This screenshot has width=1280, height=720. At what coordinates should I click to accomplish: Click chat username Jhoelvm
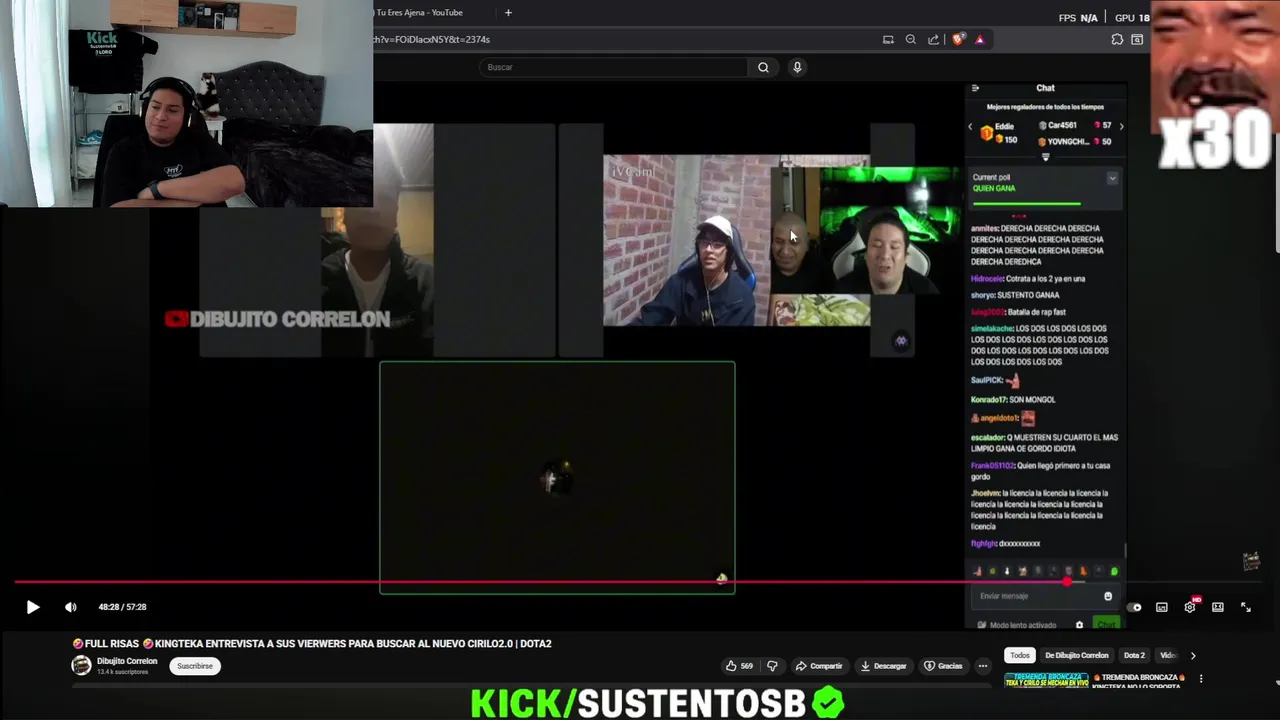point(984,494)
